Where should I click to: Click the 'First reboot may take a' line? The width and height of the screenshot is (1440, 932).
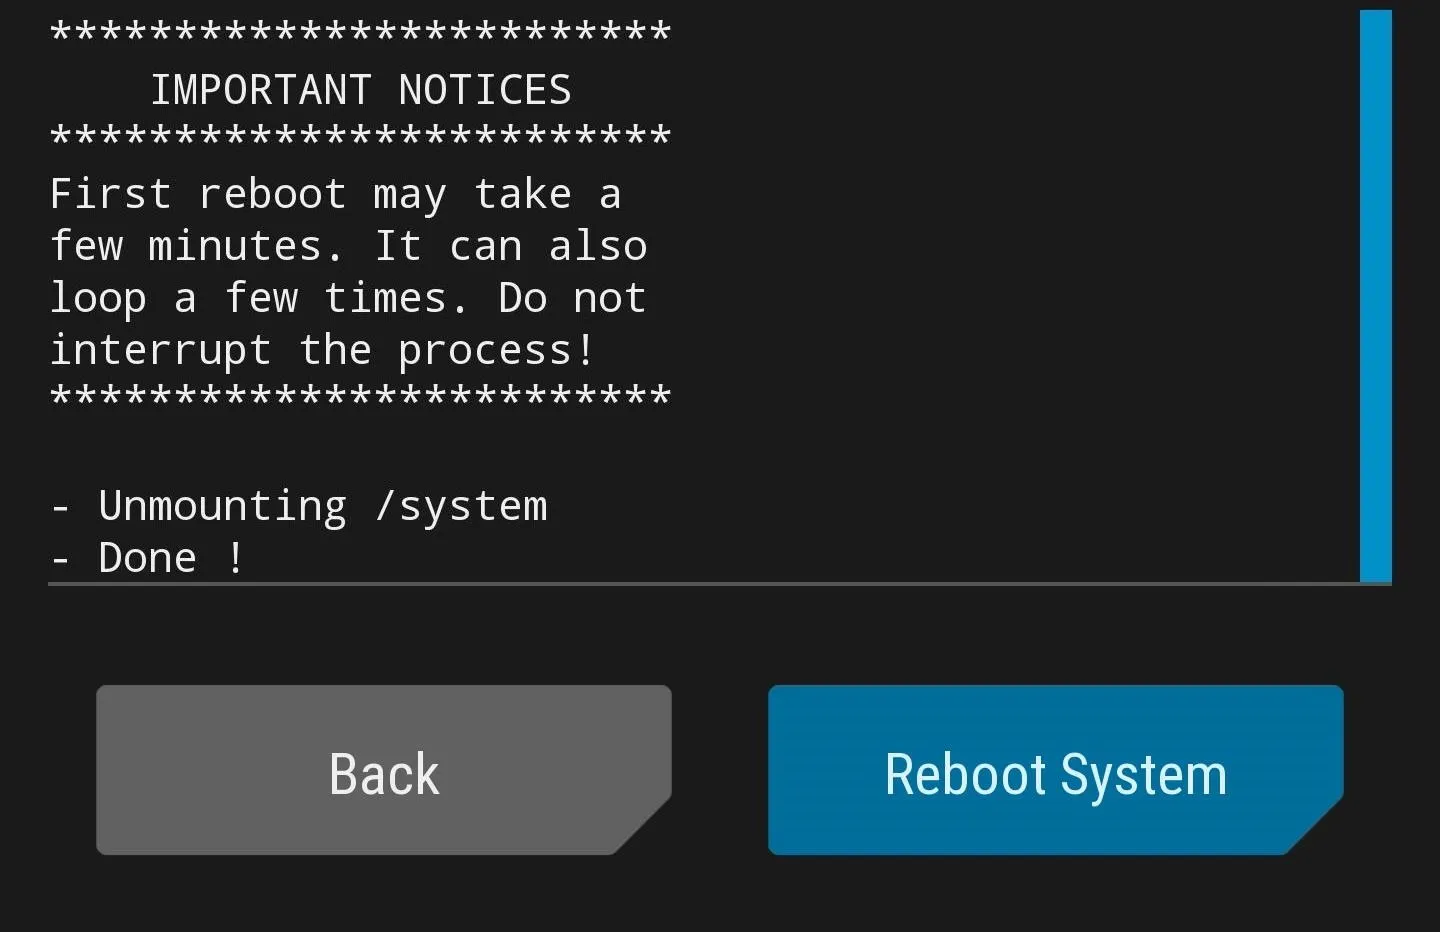[x=336, y=194]
